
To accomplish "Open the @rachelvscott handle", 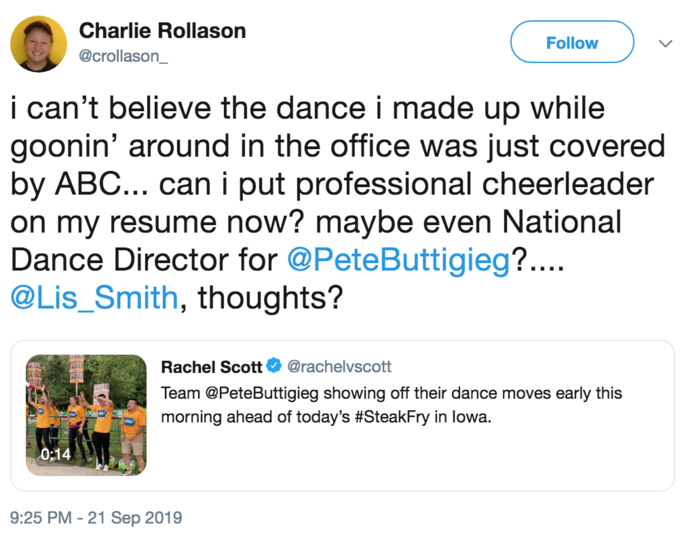I will click(339, 366).
